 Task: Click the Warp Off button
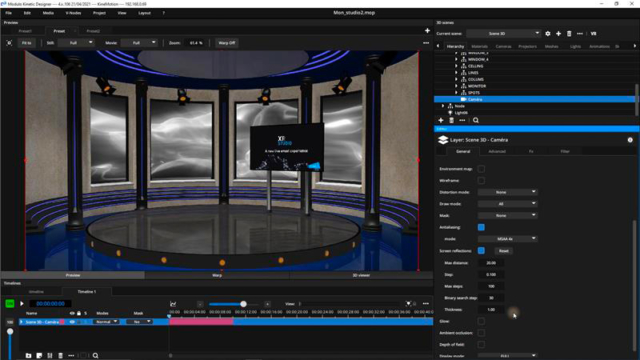coord(227,43)
